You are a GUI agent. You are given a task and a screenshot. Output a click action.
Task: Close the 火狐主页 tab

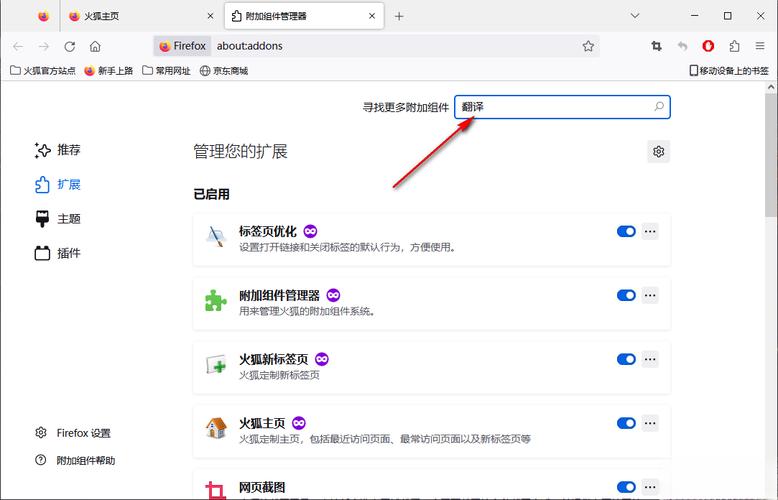click(x=210, y=16)
